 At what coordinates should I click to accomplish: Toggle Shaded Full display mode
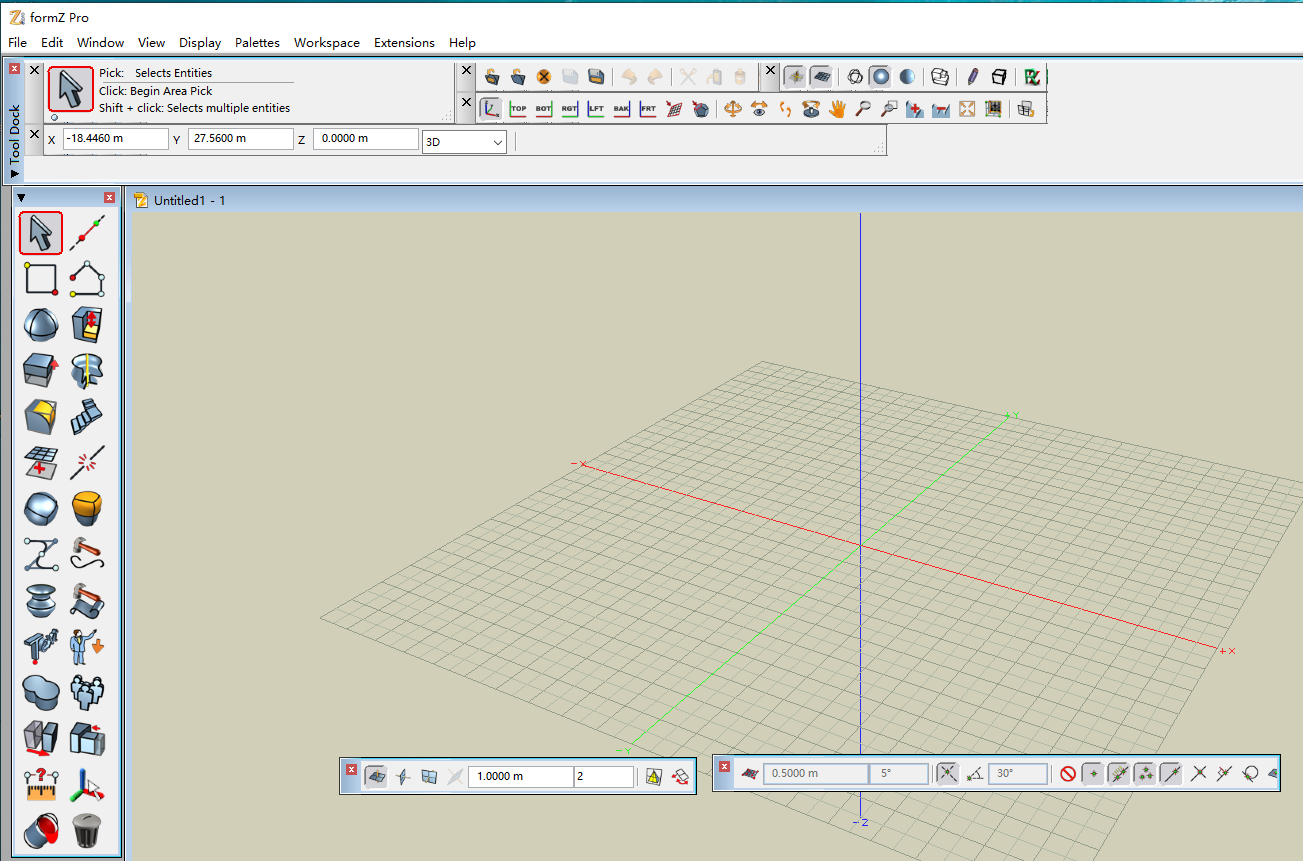[906, 76]
